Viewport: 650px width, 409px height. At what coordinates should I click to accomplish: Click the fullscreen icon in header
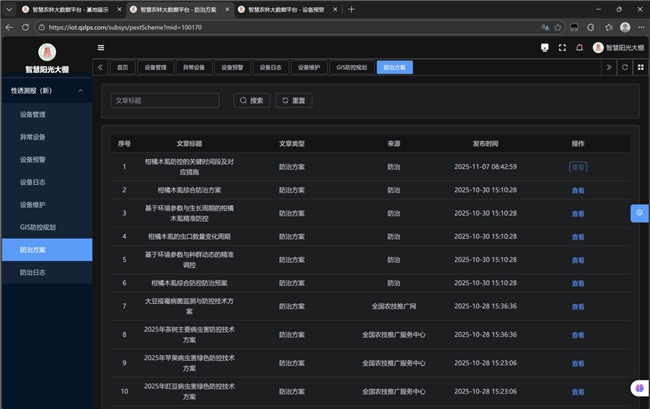coord(562,47)
